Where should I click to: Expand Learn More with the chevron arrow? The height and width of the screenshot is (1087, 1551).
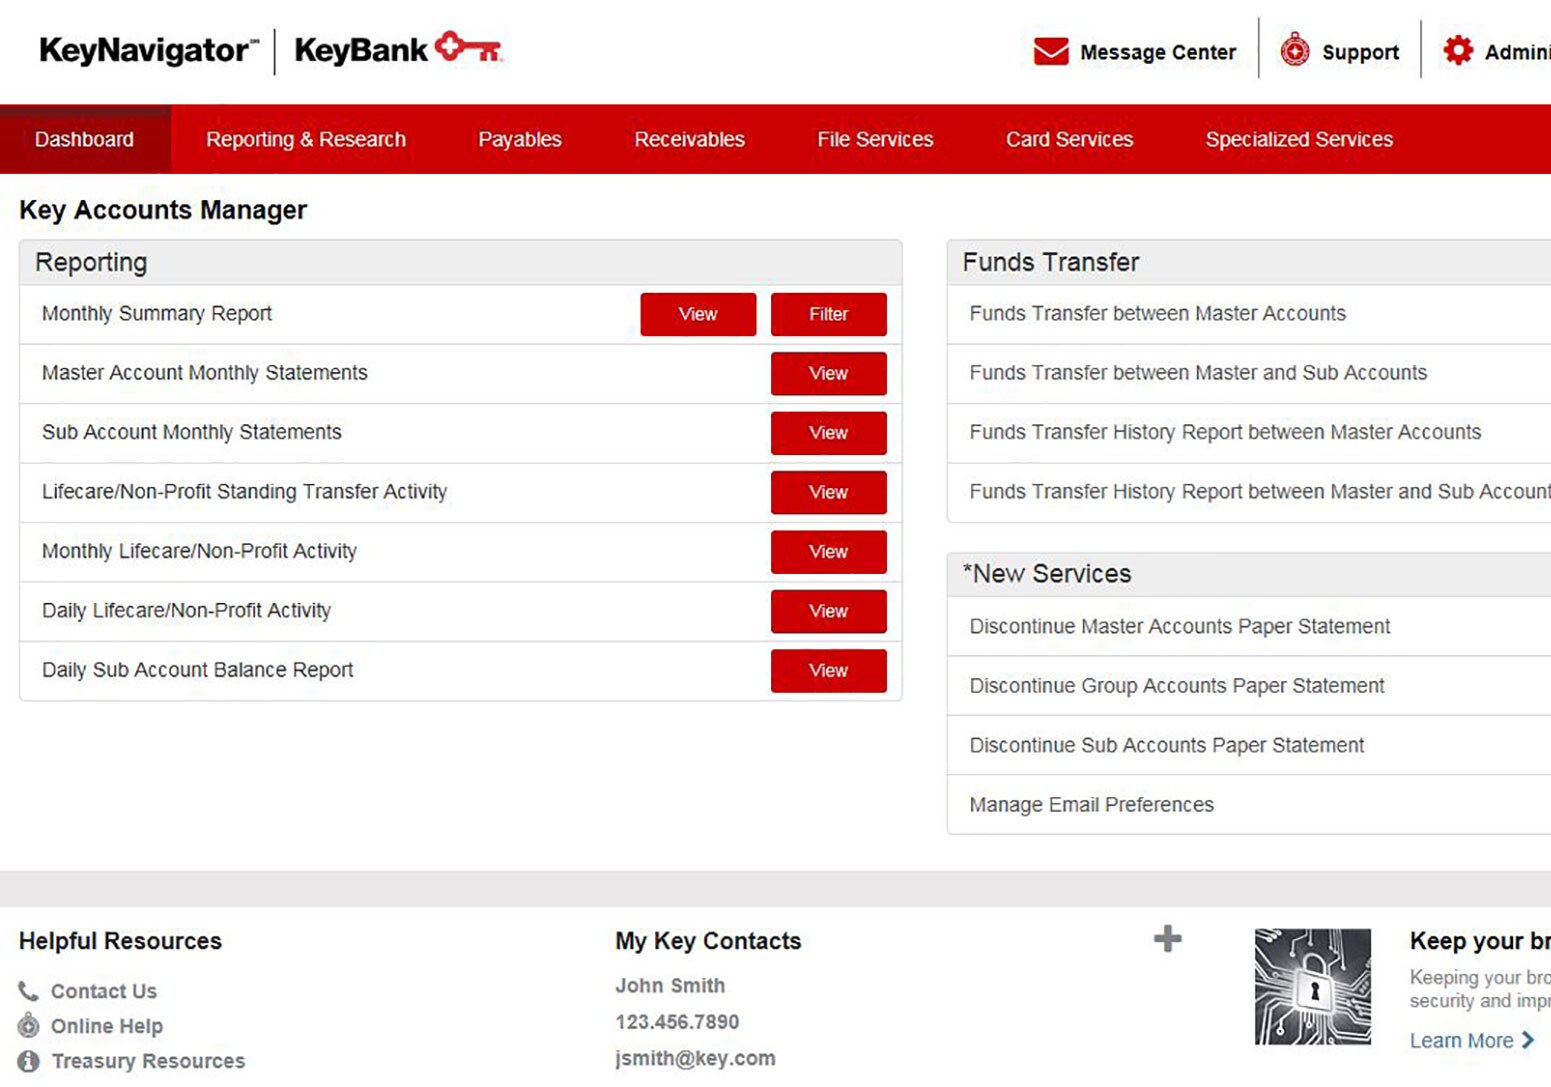pyautogui.click(x=1529, y=1040)
